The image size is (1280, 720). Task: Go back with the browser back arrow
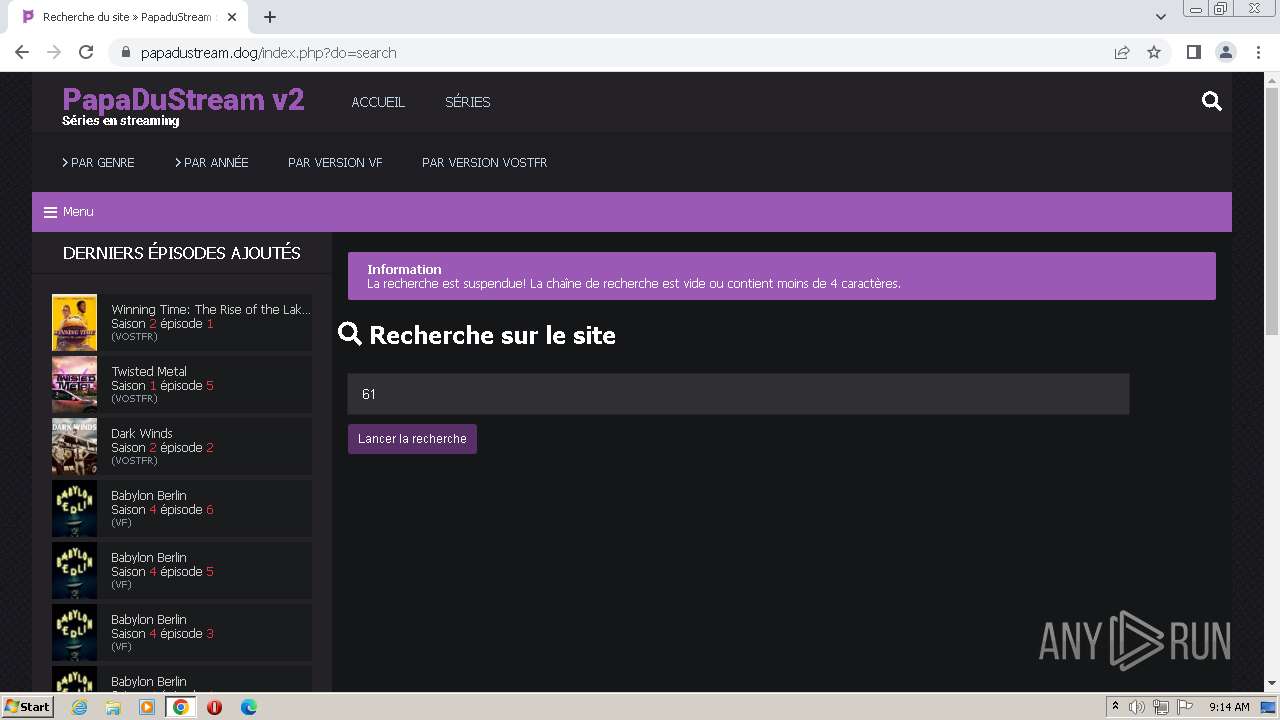click(x=22, y=52)
